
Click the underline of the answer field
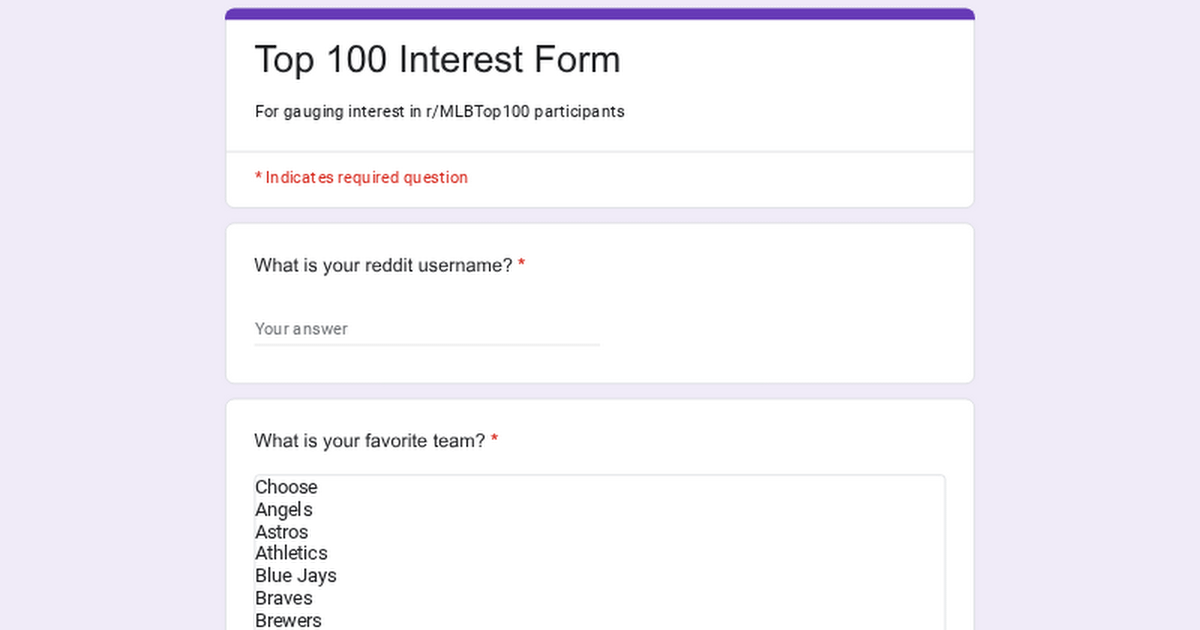tap(427, 345)
